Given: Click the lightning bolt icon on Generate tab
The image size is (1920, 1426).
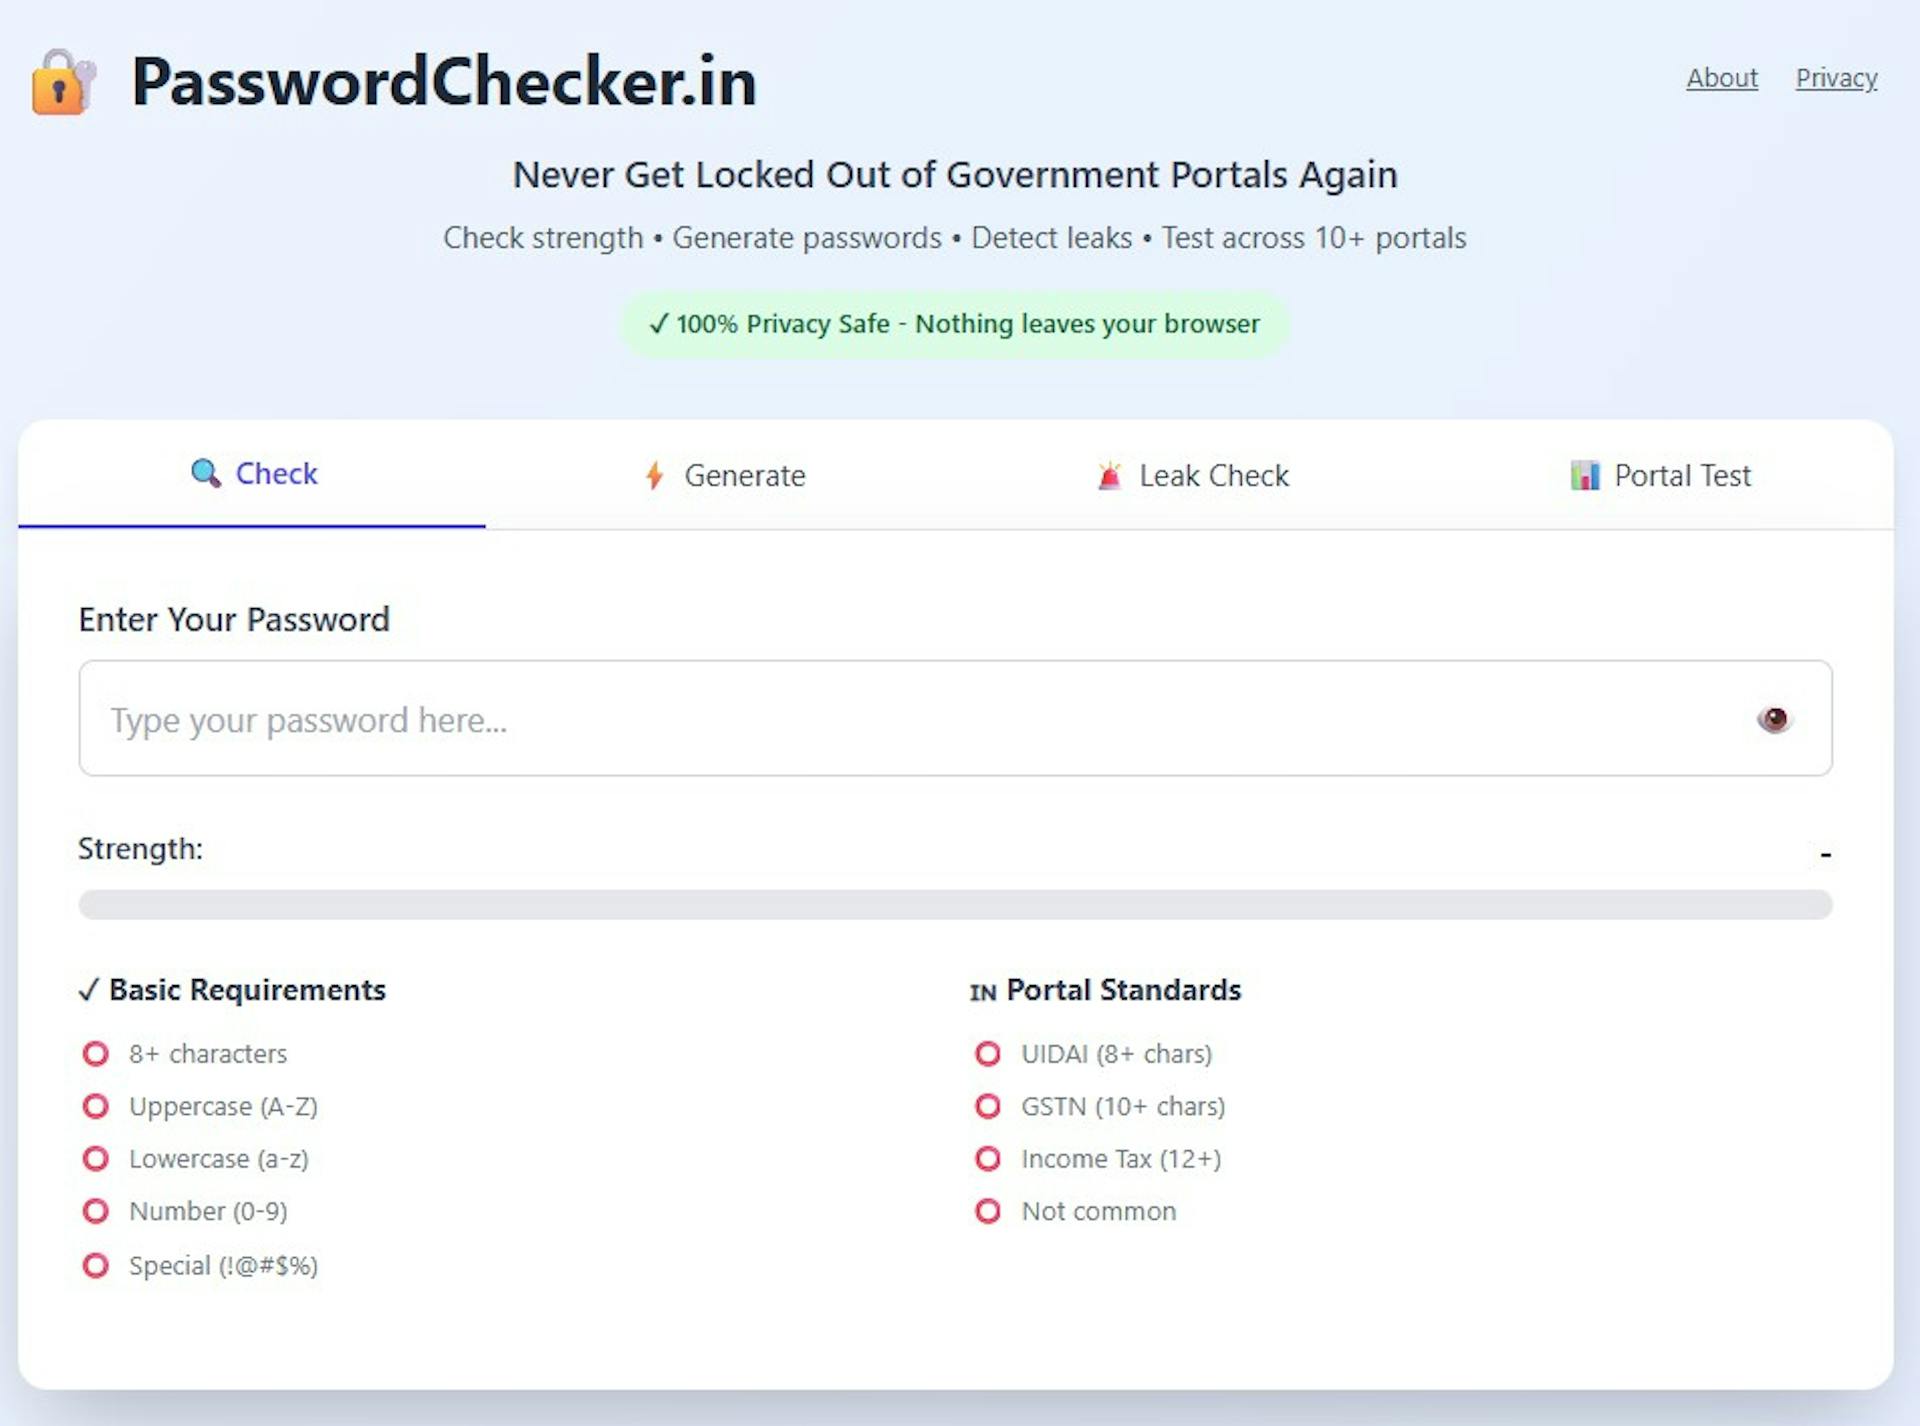Looking at the screenshot, I should point(656,476).
